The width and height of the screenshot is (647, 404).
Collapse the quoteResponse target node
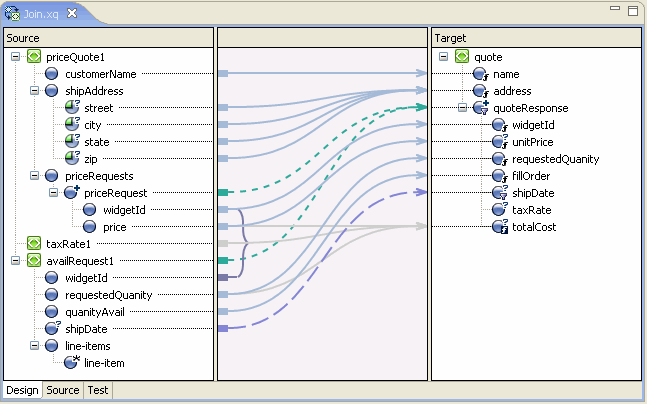[x=463, y=108]
